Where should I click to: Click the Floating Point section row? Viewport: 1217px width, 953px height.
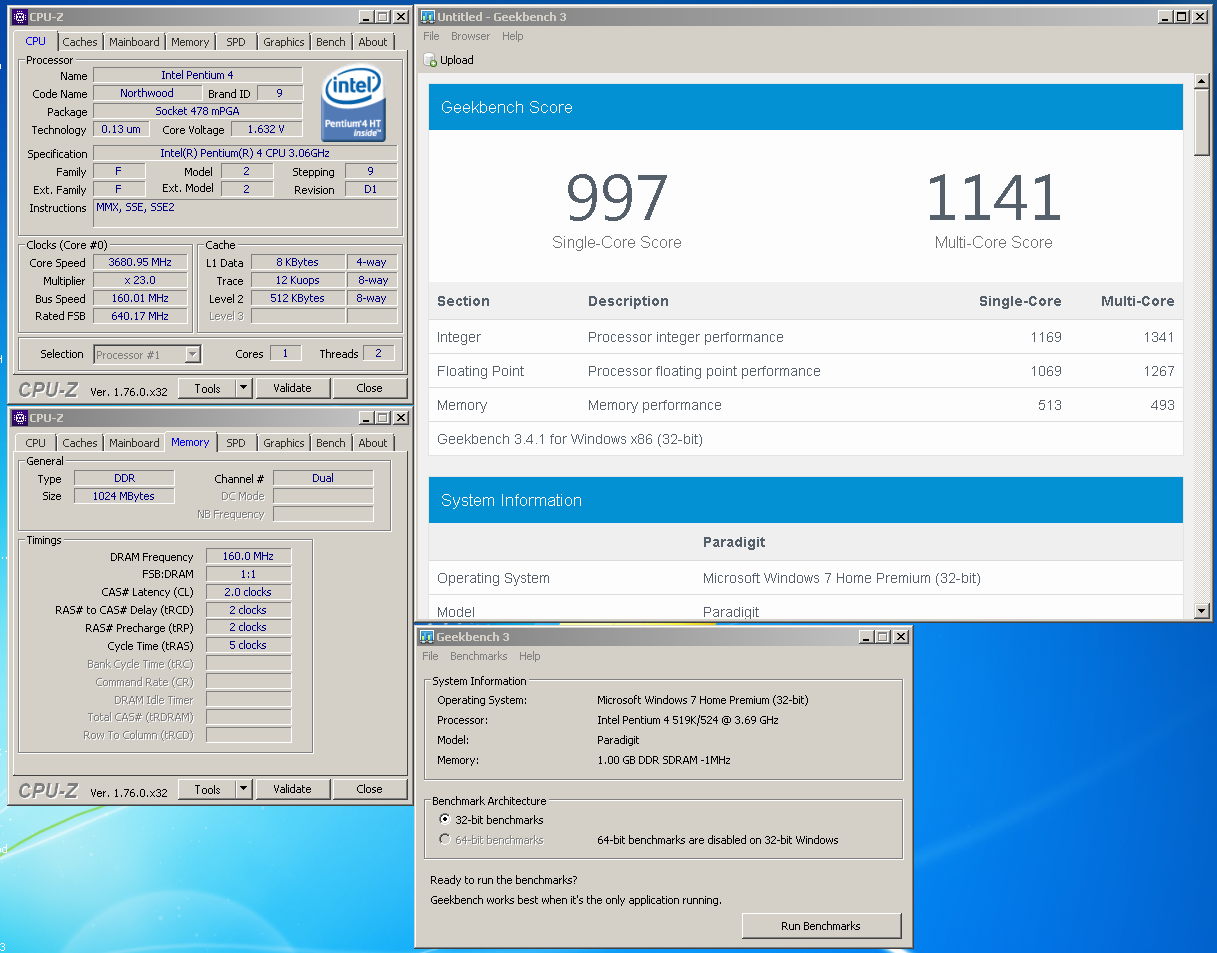click(x=806, y=371)
